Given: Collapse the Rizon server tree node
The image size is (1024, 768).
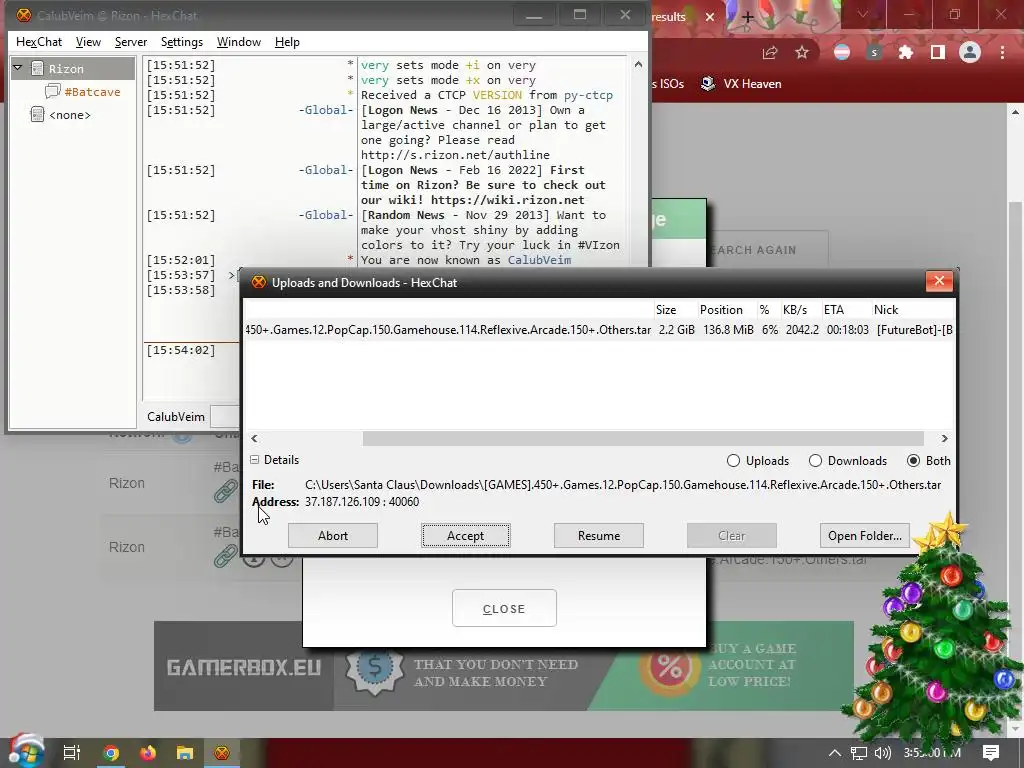Looking at the screenshot, I should coord(18,68).
